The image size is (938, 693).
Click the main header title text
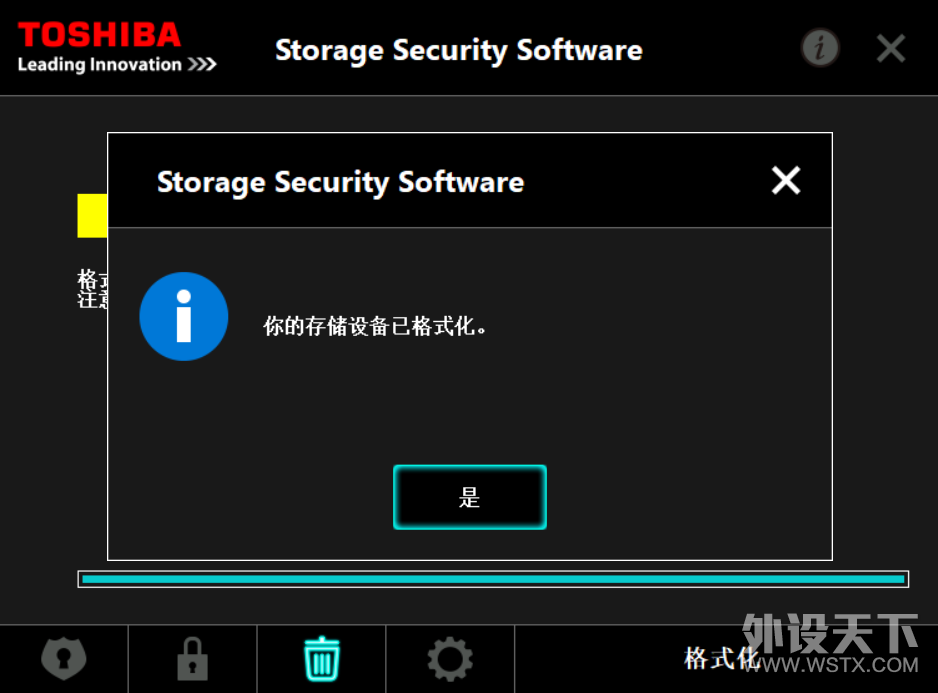point(459,50)
